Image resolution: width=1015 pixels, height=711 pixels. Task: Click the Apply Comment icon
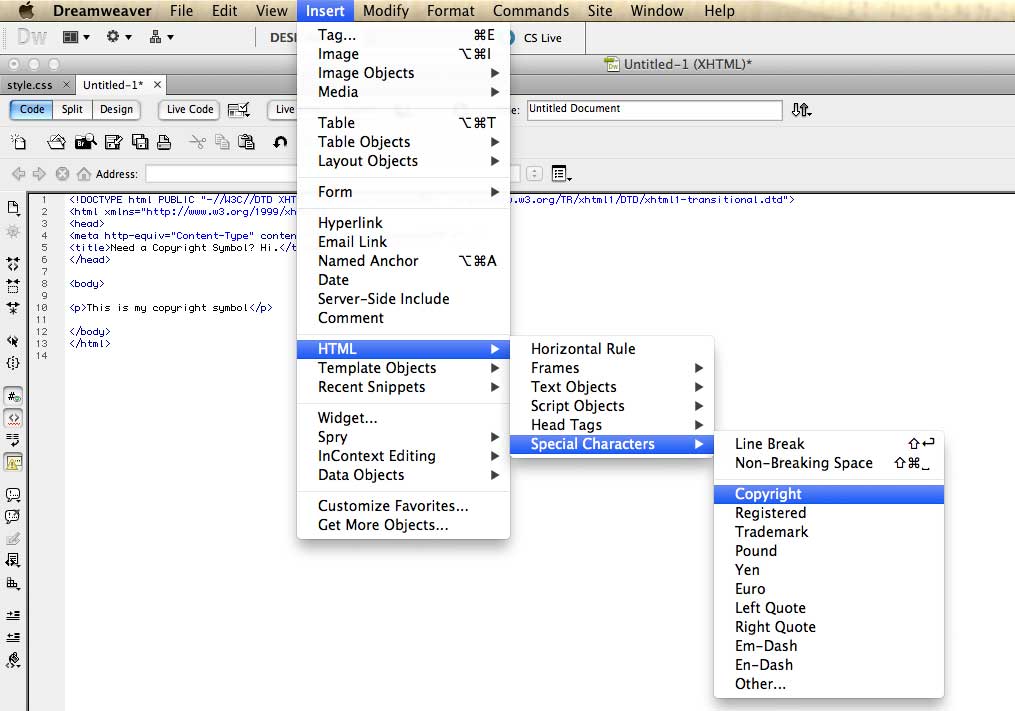(13, 495)
